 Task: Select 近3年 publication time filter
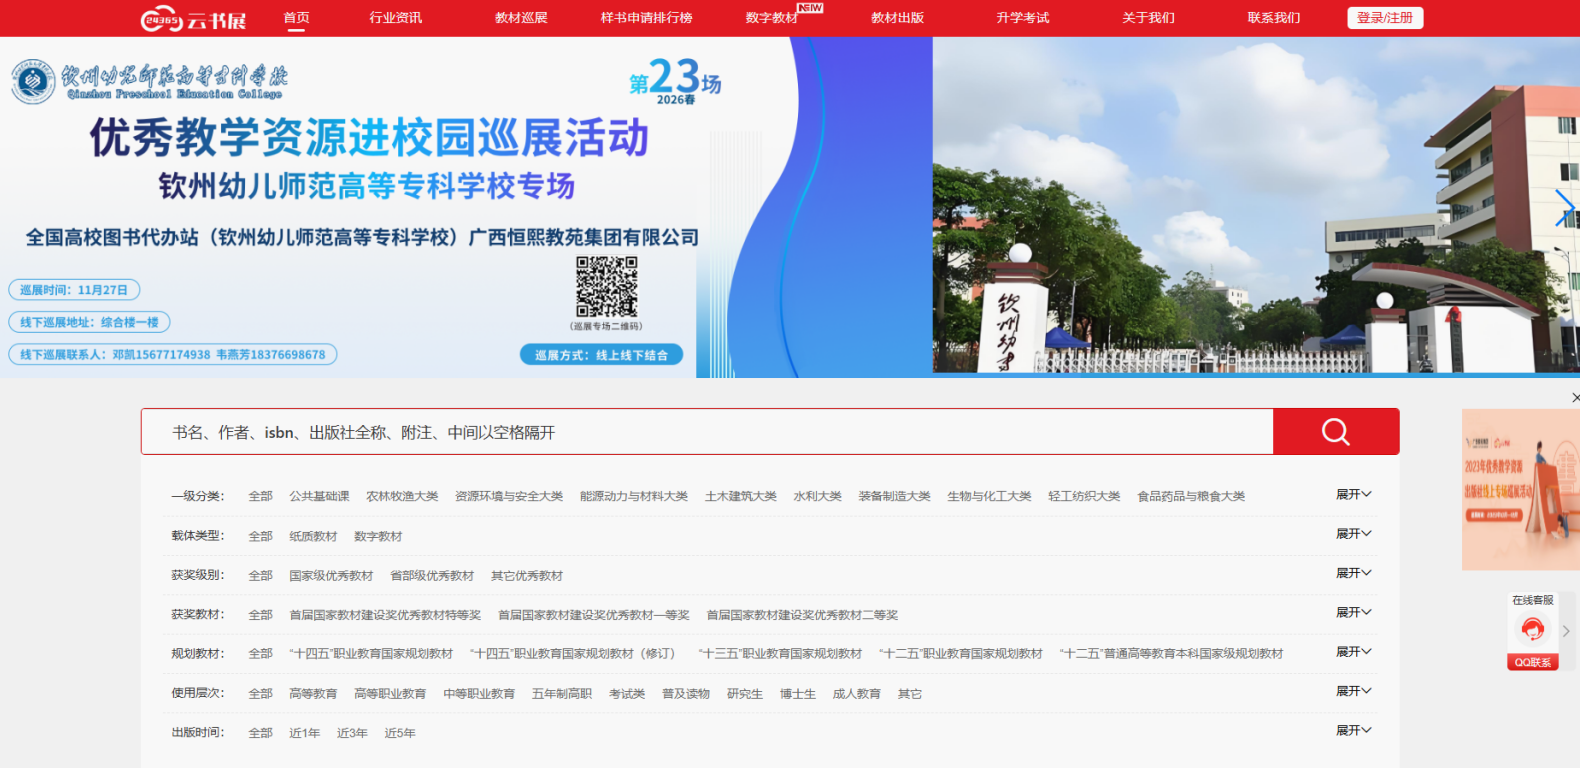352,733
